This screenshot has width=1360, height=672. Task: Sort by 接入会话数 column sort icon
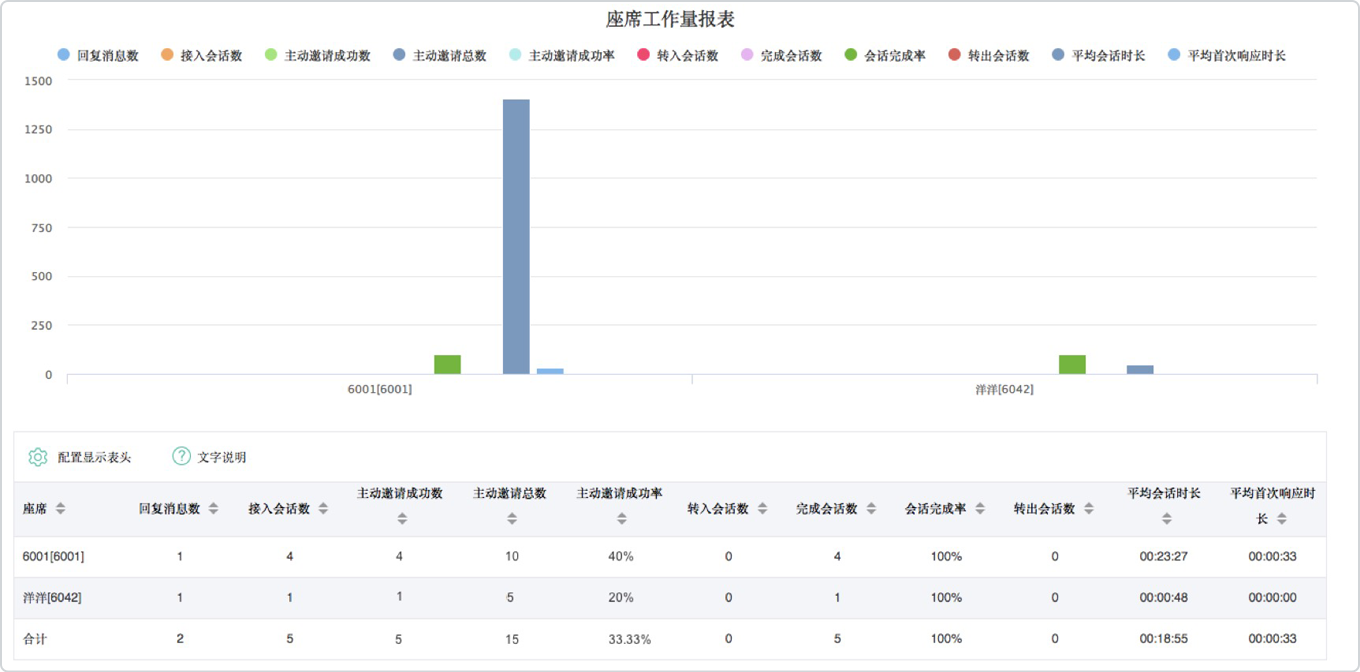(323, 509)
